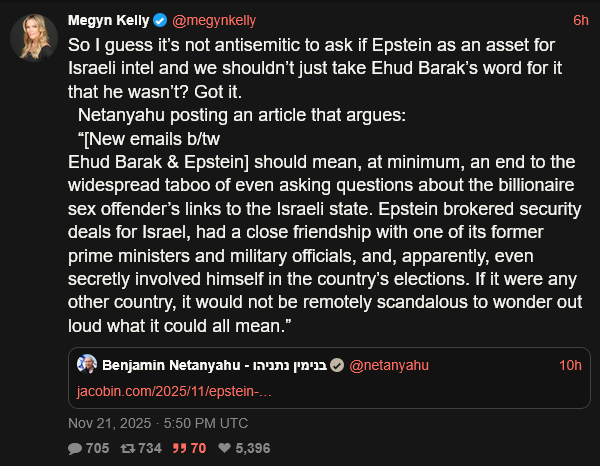The width and height of the screenshot is (600, 466).
Task: Click the retweet arrows icon
Action: [127, 449]
